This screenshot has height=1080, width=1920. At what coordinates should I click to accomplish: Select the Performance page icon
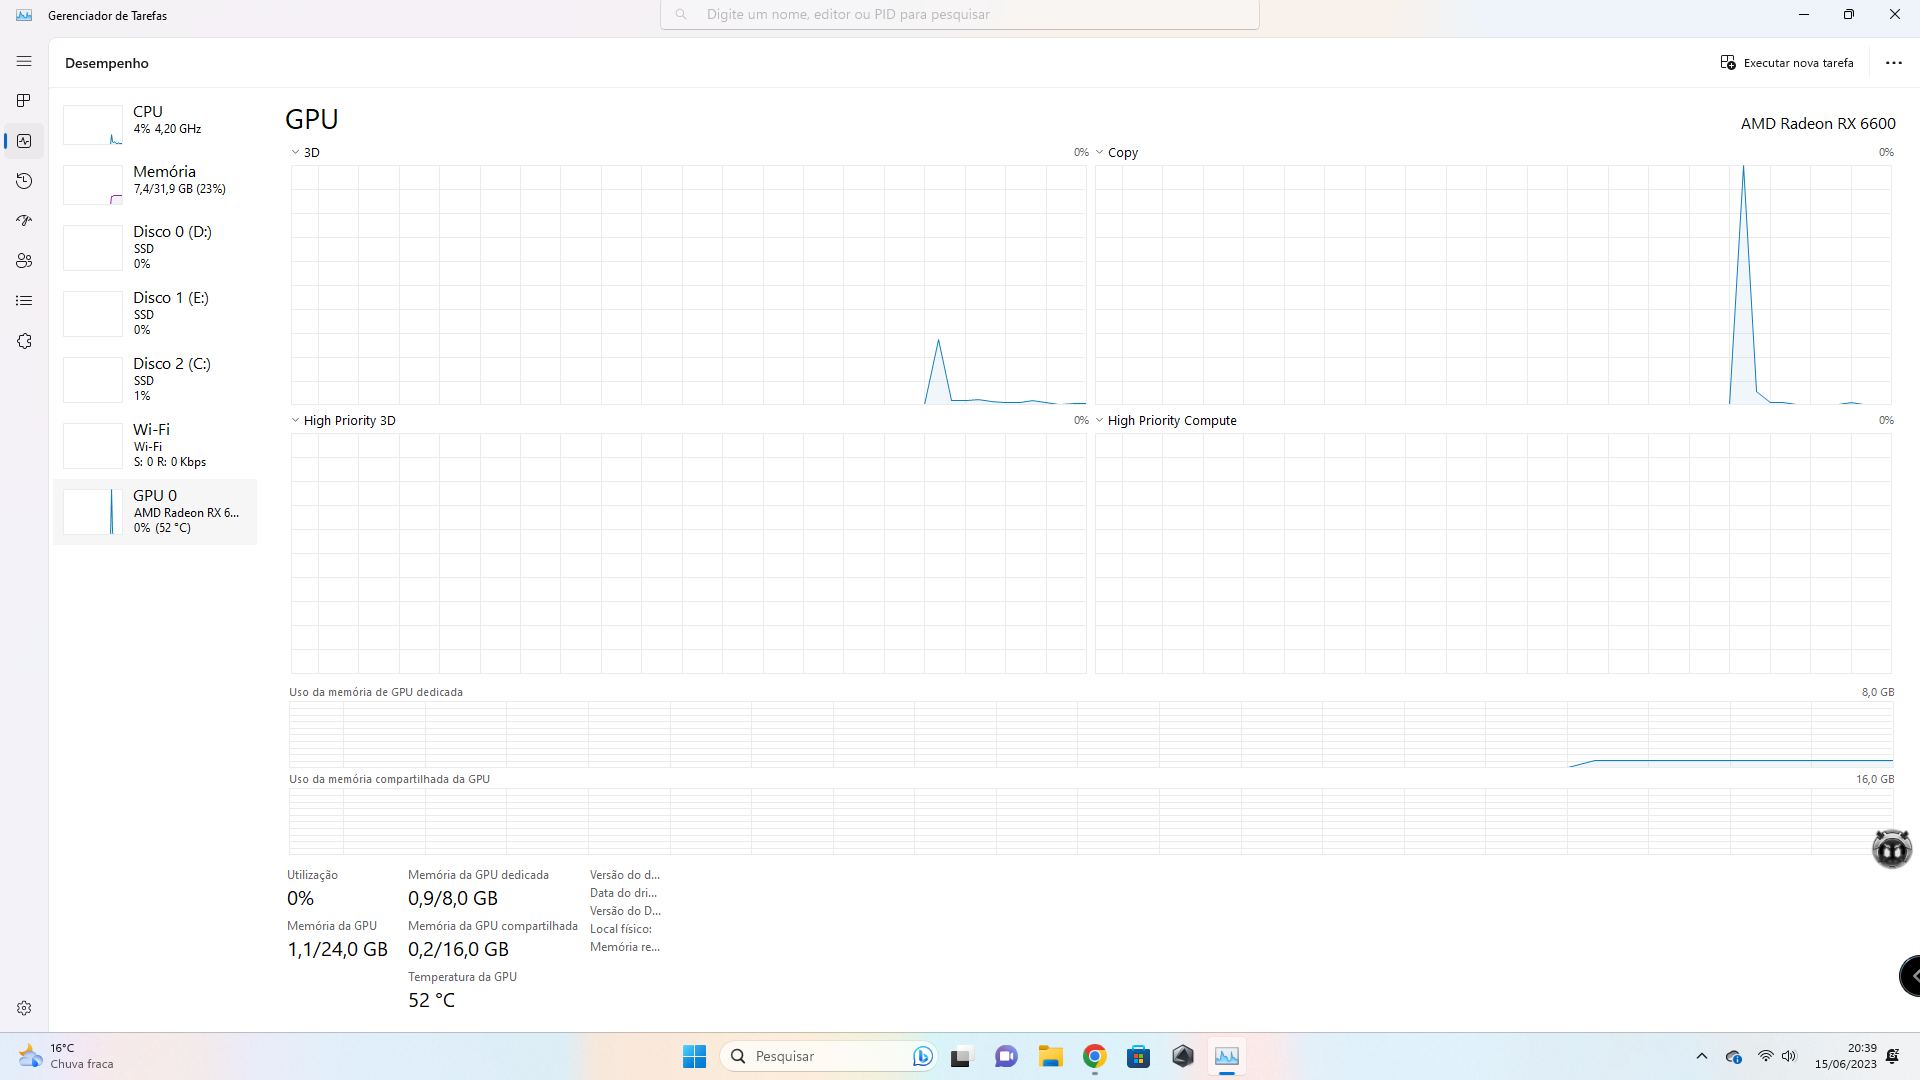pos(24,141)
